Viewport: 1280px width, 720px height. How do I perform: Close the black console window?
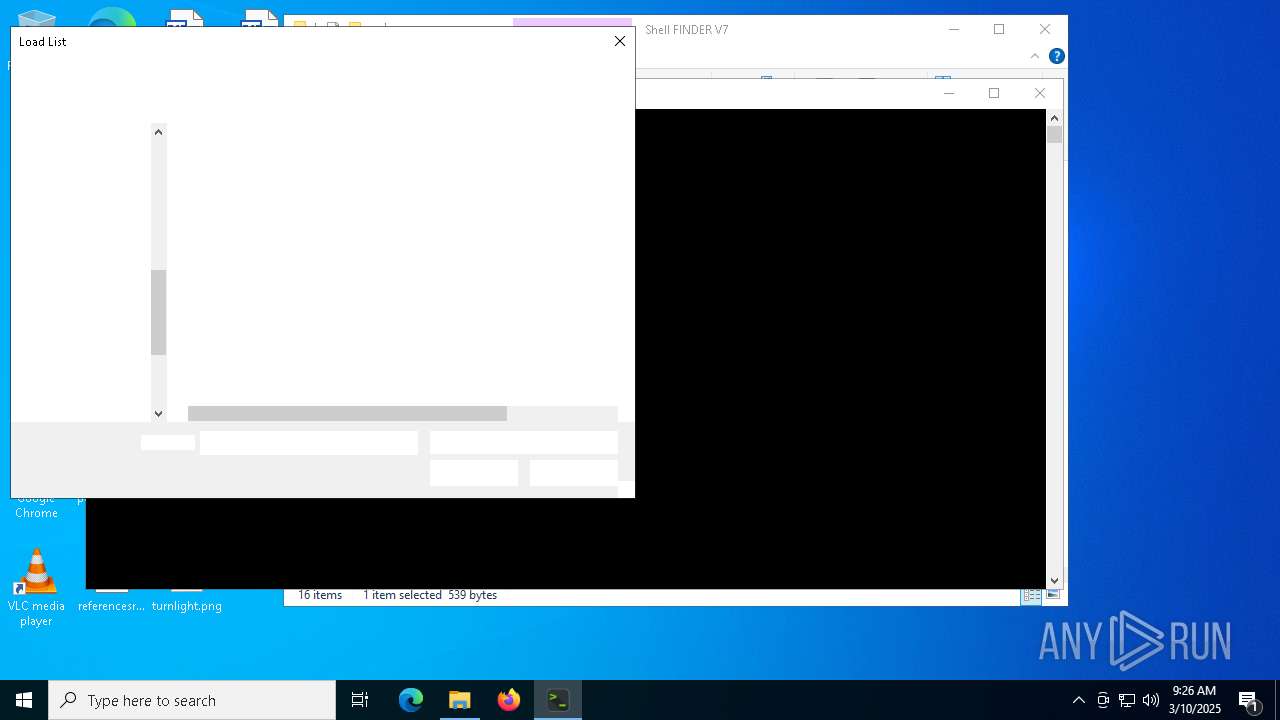point(1040,93)
